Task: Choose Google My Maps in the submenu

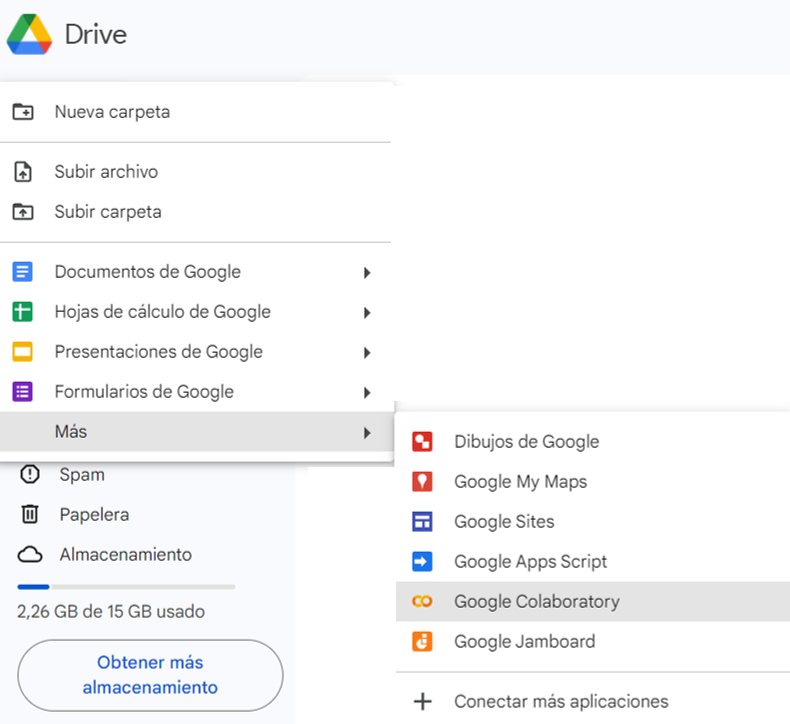Action: pos(520,482)
